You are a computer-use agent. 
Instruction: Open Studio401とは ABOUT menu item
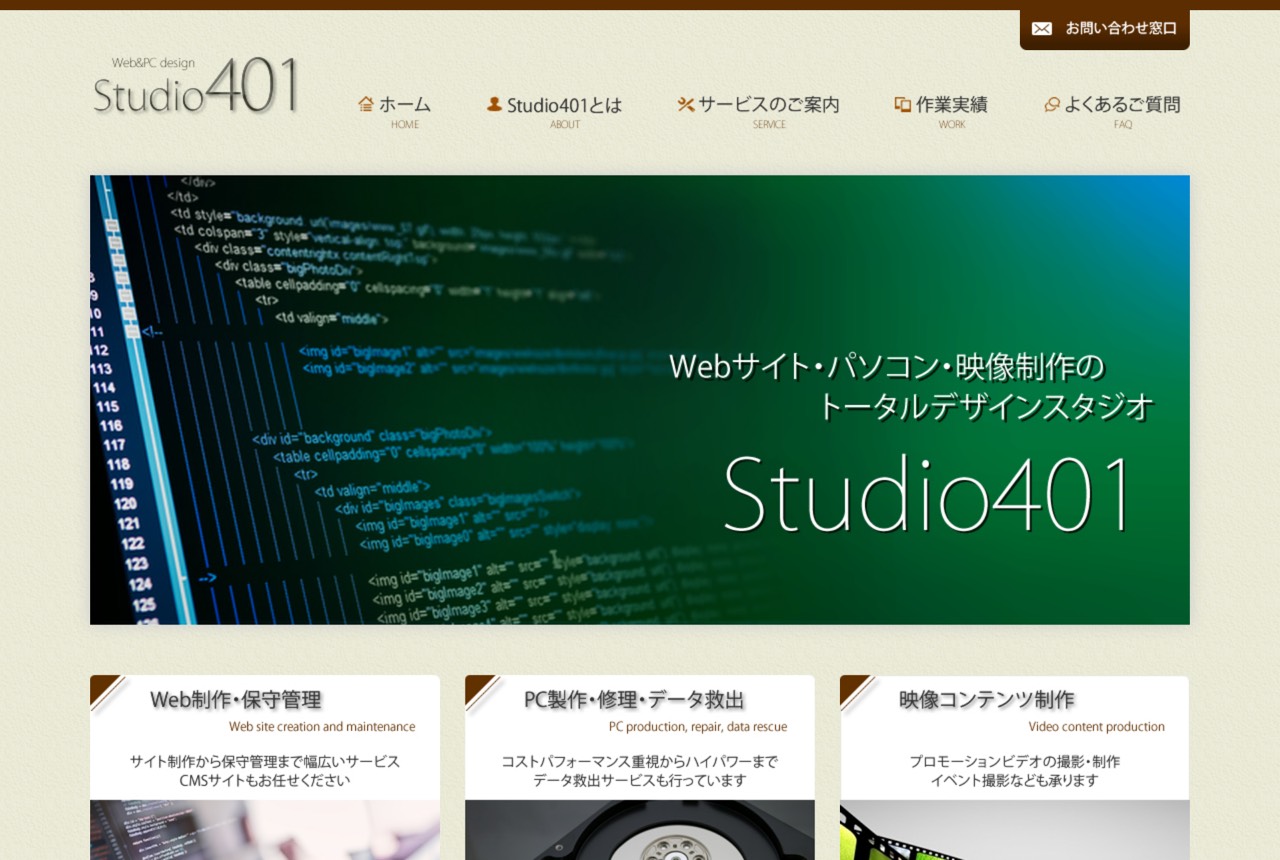(x=555, y=112)
